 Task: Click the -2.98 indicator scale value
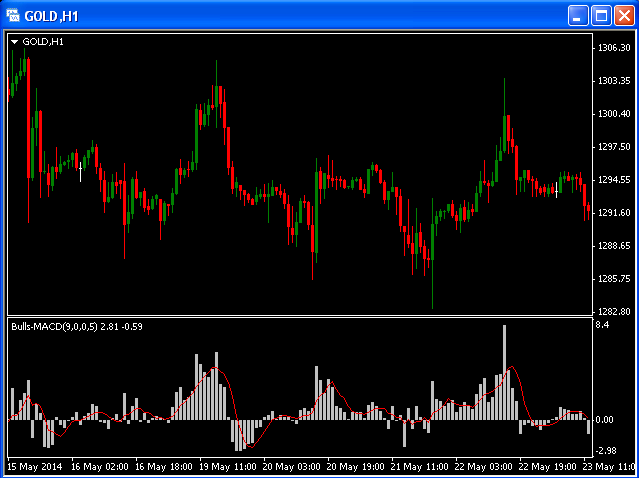click(606, 451)
